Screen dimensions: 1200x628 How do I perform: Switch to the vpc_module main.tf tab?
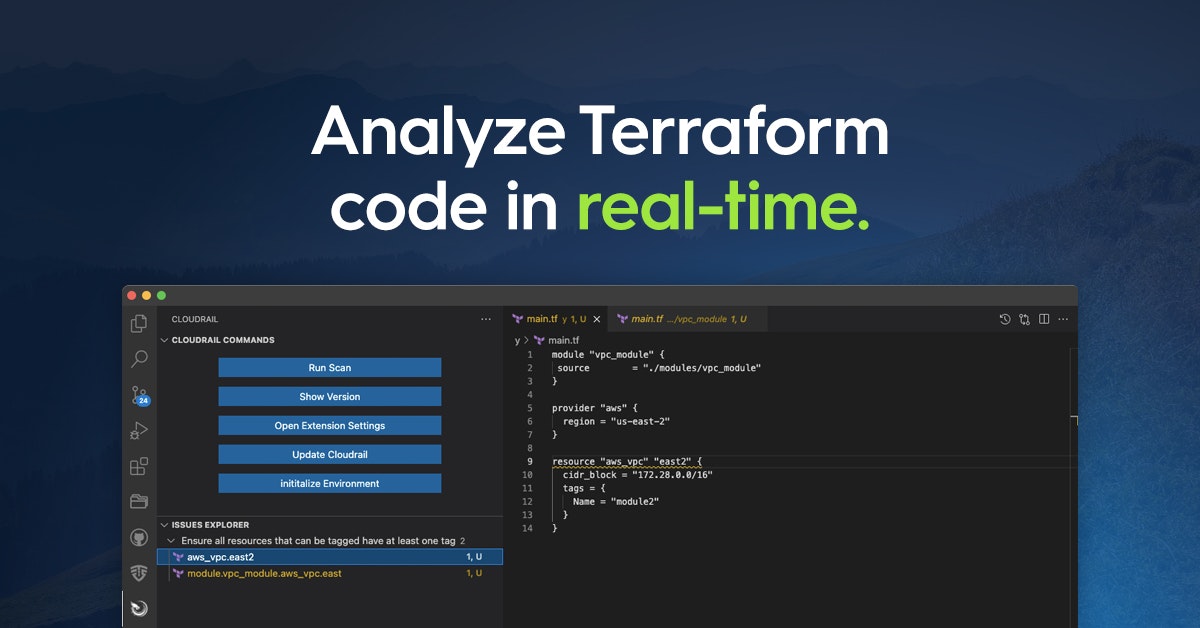coord(685,318)
